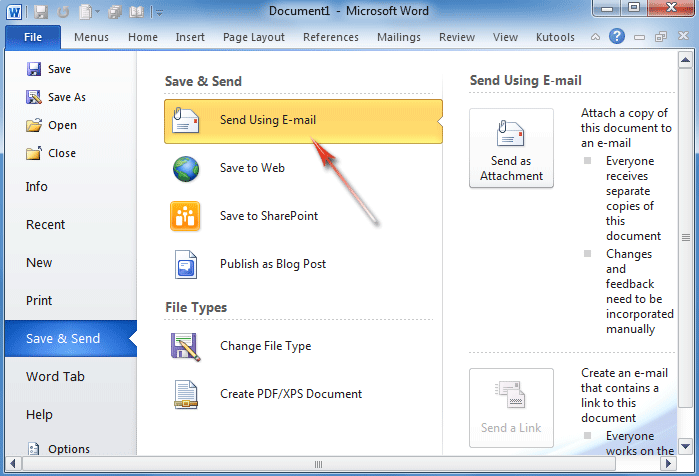
Task: Select the Save & Send section
Action: [x=71, y=338]
